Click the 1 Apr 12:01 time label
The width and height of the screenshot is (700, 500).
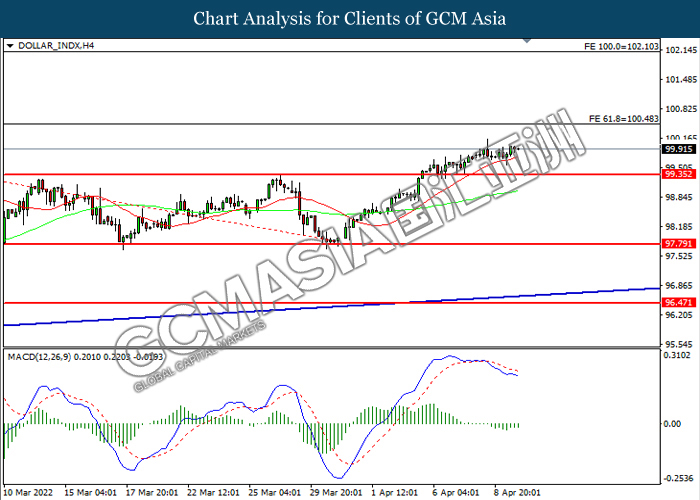tap(395, 493)
